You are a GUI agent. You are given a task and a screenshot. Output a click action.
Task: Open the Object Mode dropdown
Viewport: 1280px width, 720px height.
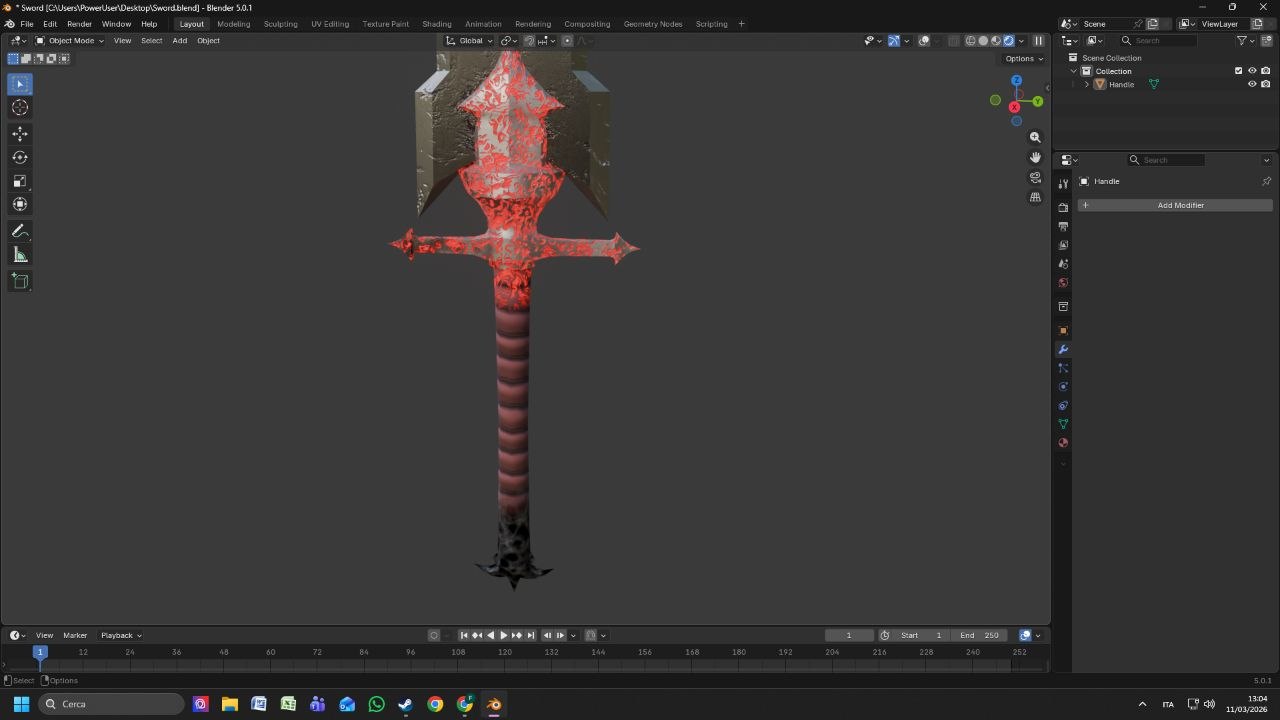[x=70, y=41]
